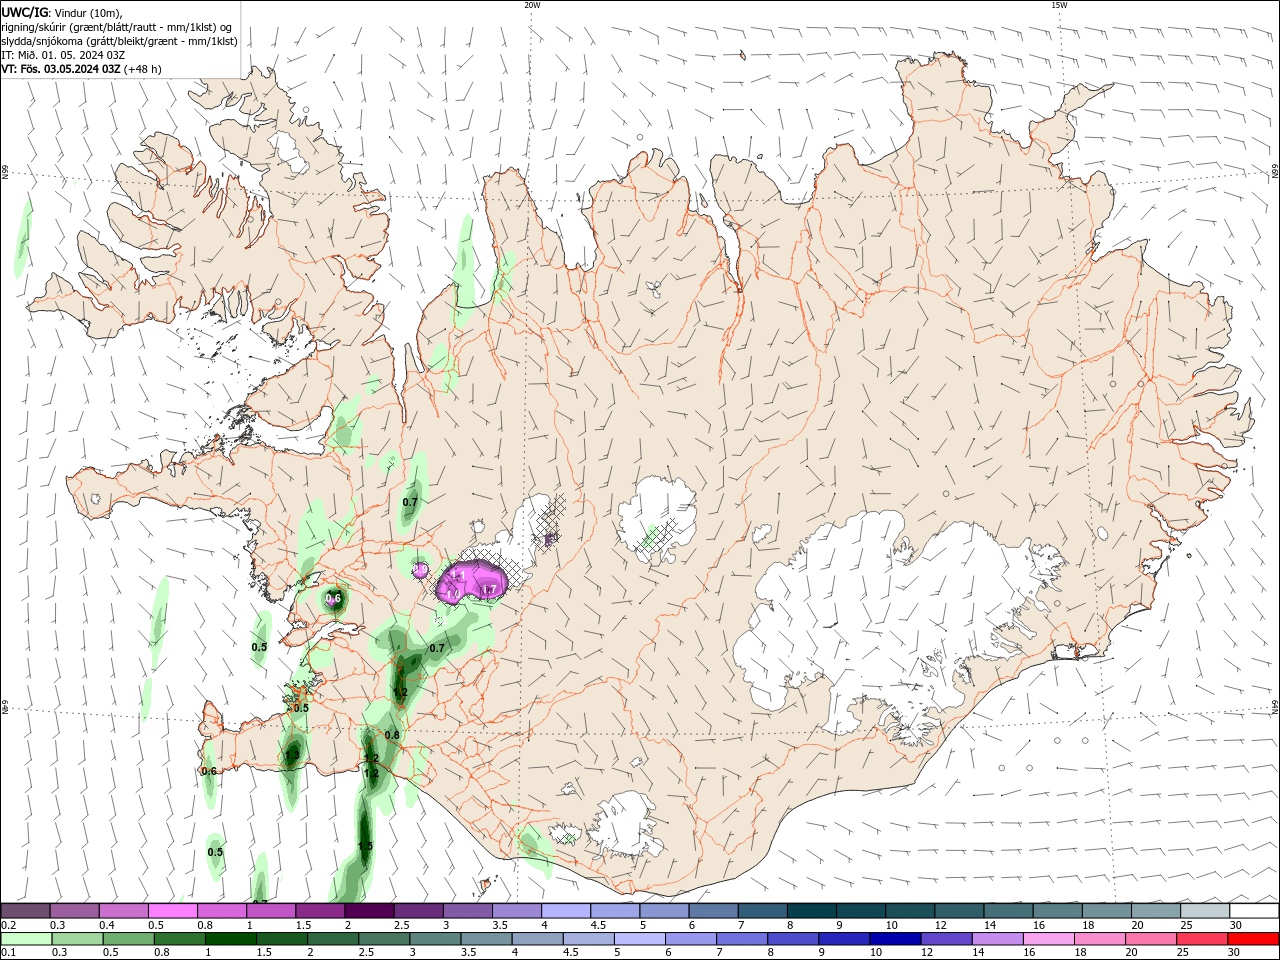Pick the snow scale swatch starting at 12
The width and height of the screenshot is (1280, 960).
pyautogui.click(x=959, y=910)
